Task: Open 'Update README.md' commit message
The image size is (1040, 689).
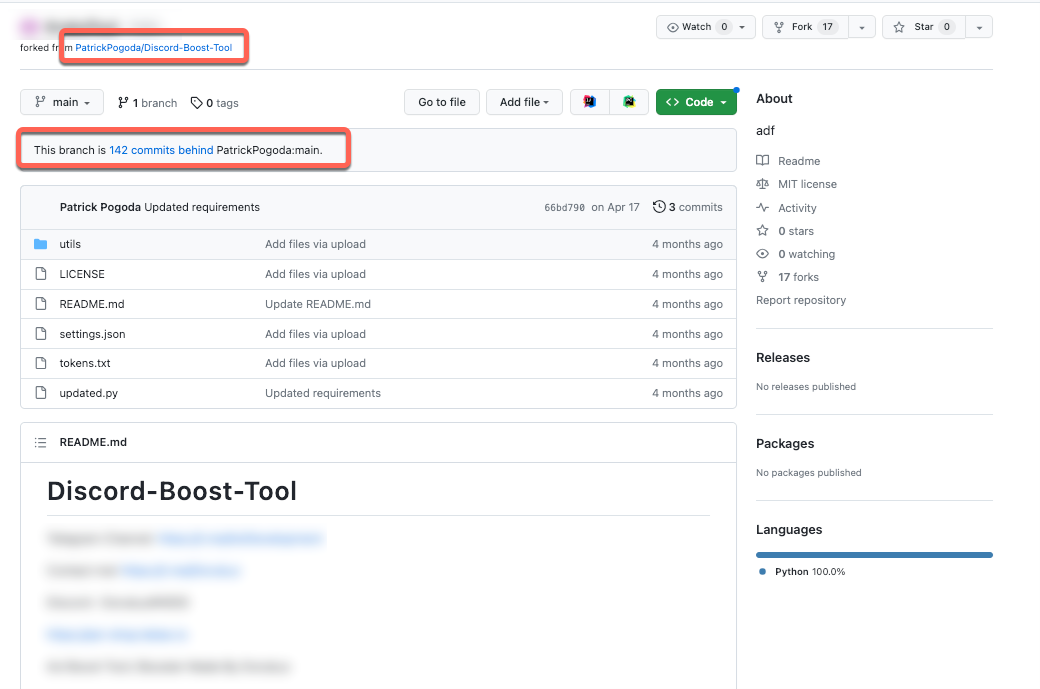Action: 318,304
